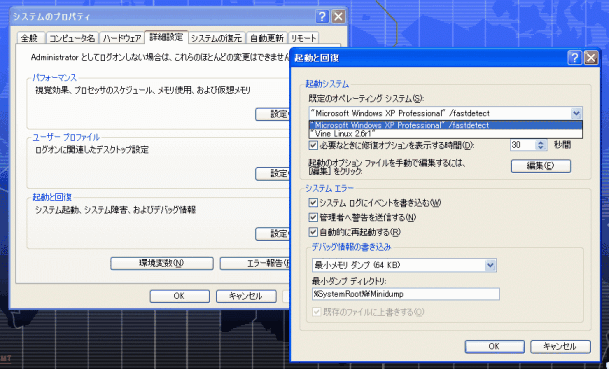Image resolution: width=609 pixels, height=369 pixels.
Task: Click the 編集(E) button
Action: click(x=541, y=166)
